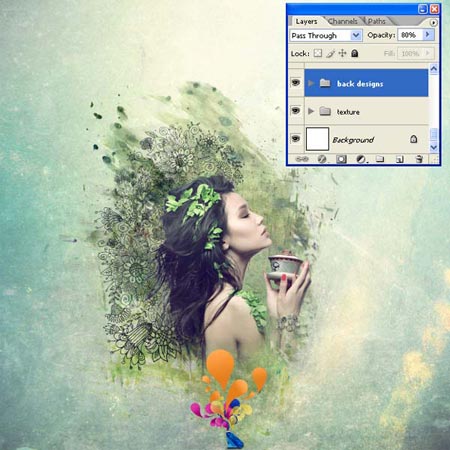The height and width of the screenshot is (450, 450).
Task: Close the Layers palette window
Action: 434,9
